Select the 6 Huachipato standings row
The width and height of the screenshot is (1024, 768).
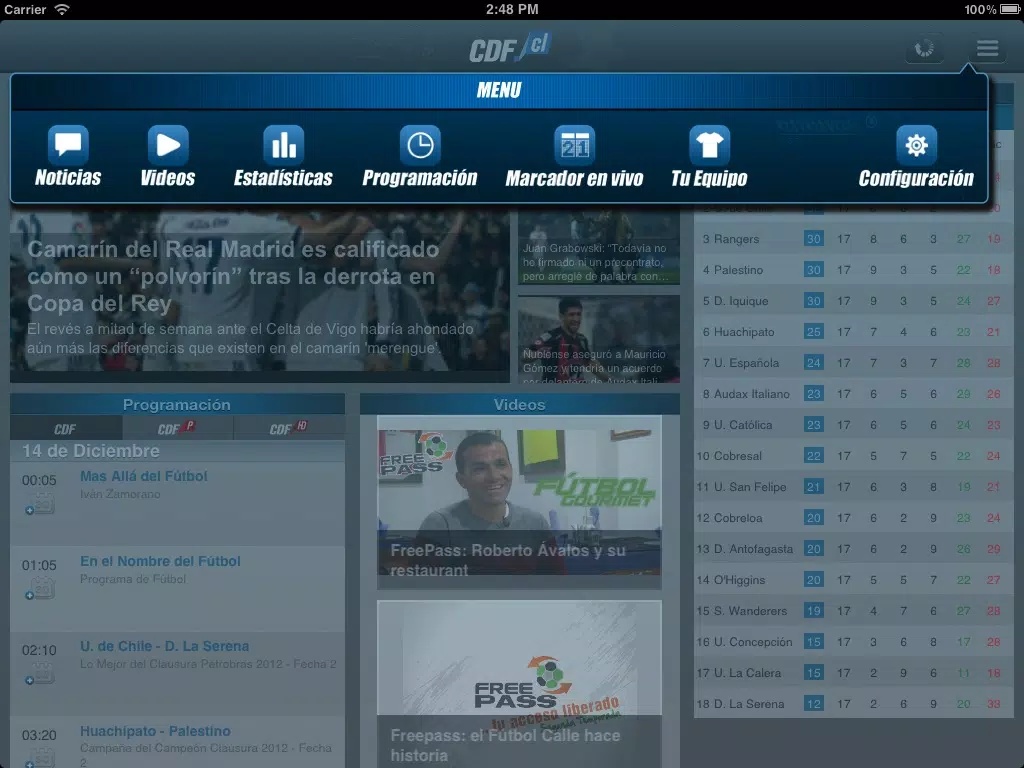click(854, 332)
